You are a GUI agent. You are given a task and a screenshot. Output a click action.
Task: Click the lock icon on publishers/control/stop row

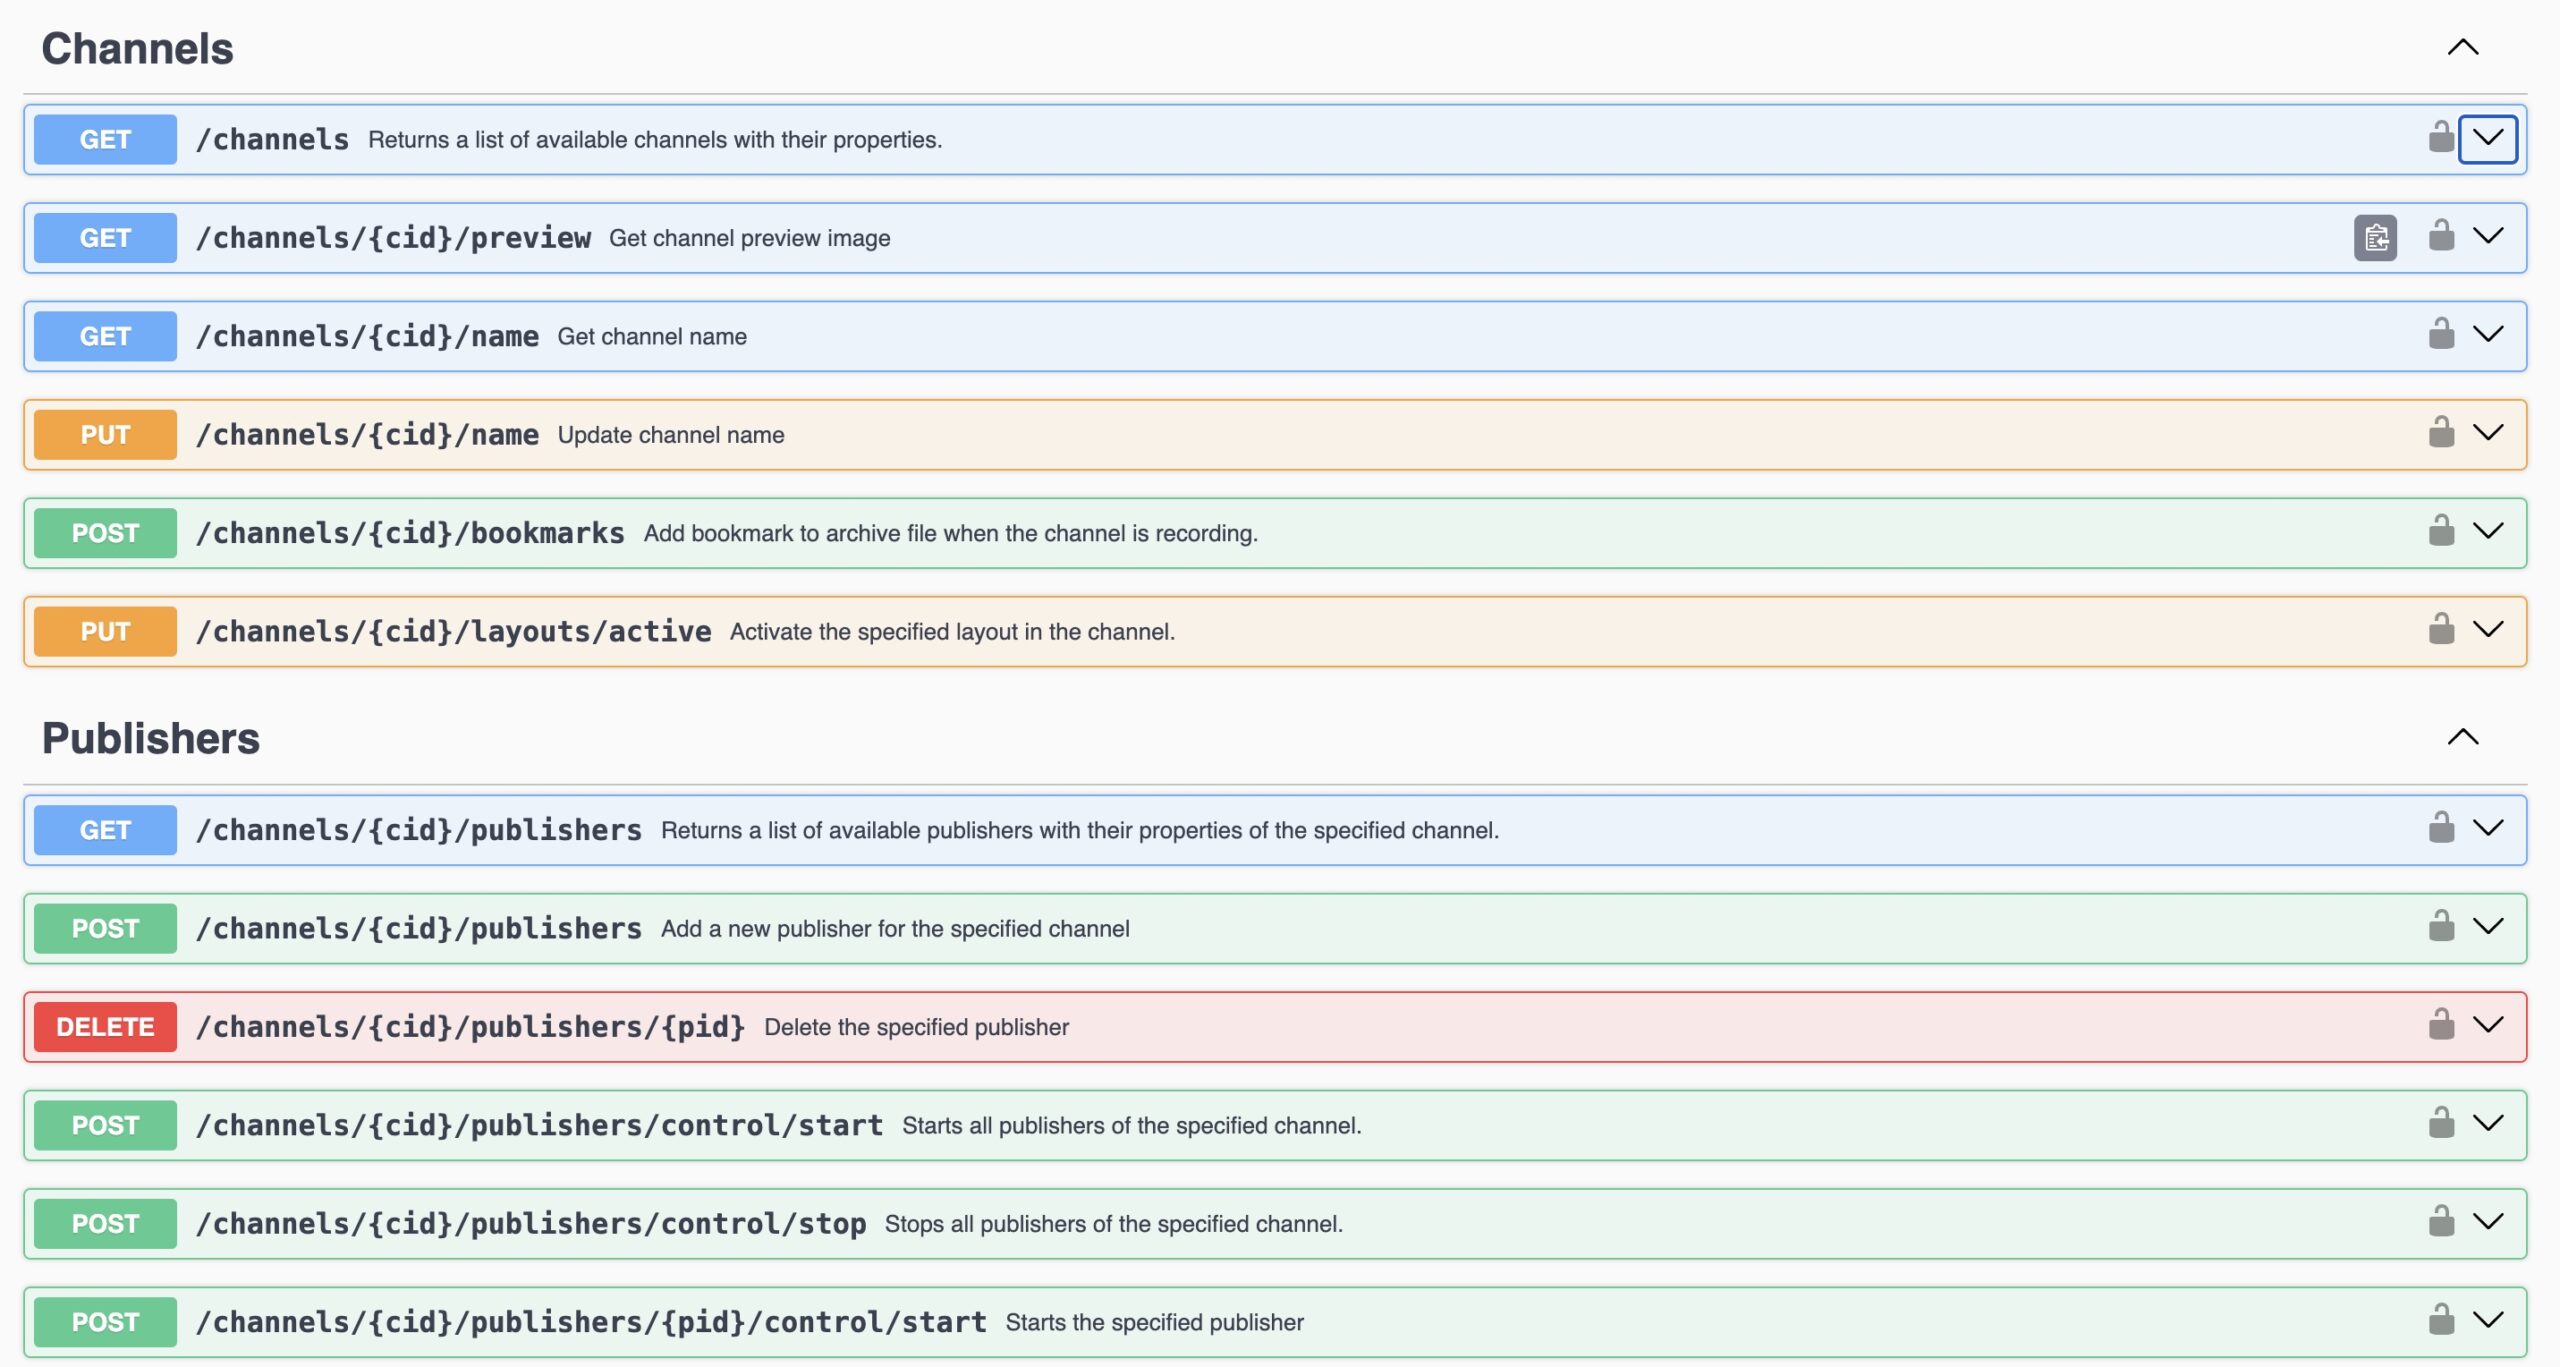[2441, 1222]
